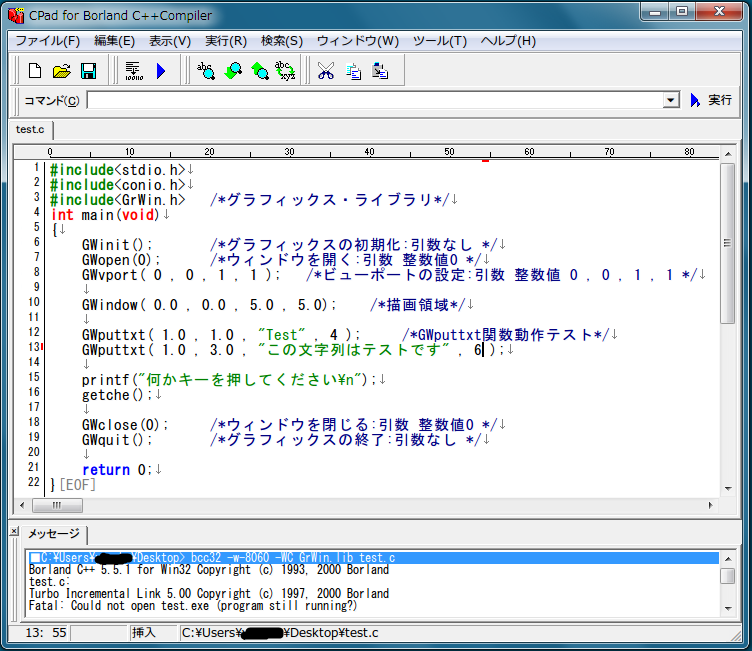Click 'int main(void)' on line 4
Viewport: 752px width, 651px height.
105,215
